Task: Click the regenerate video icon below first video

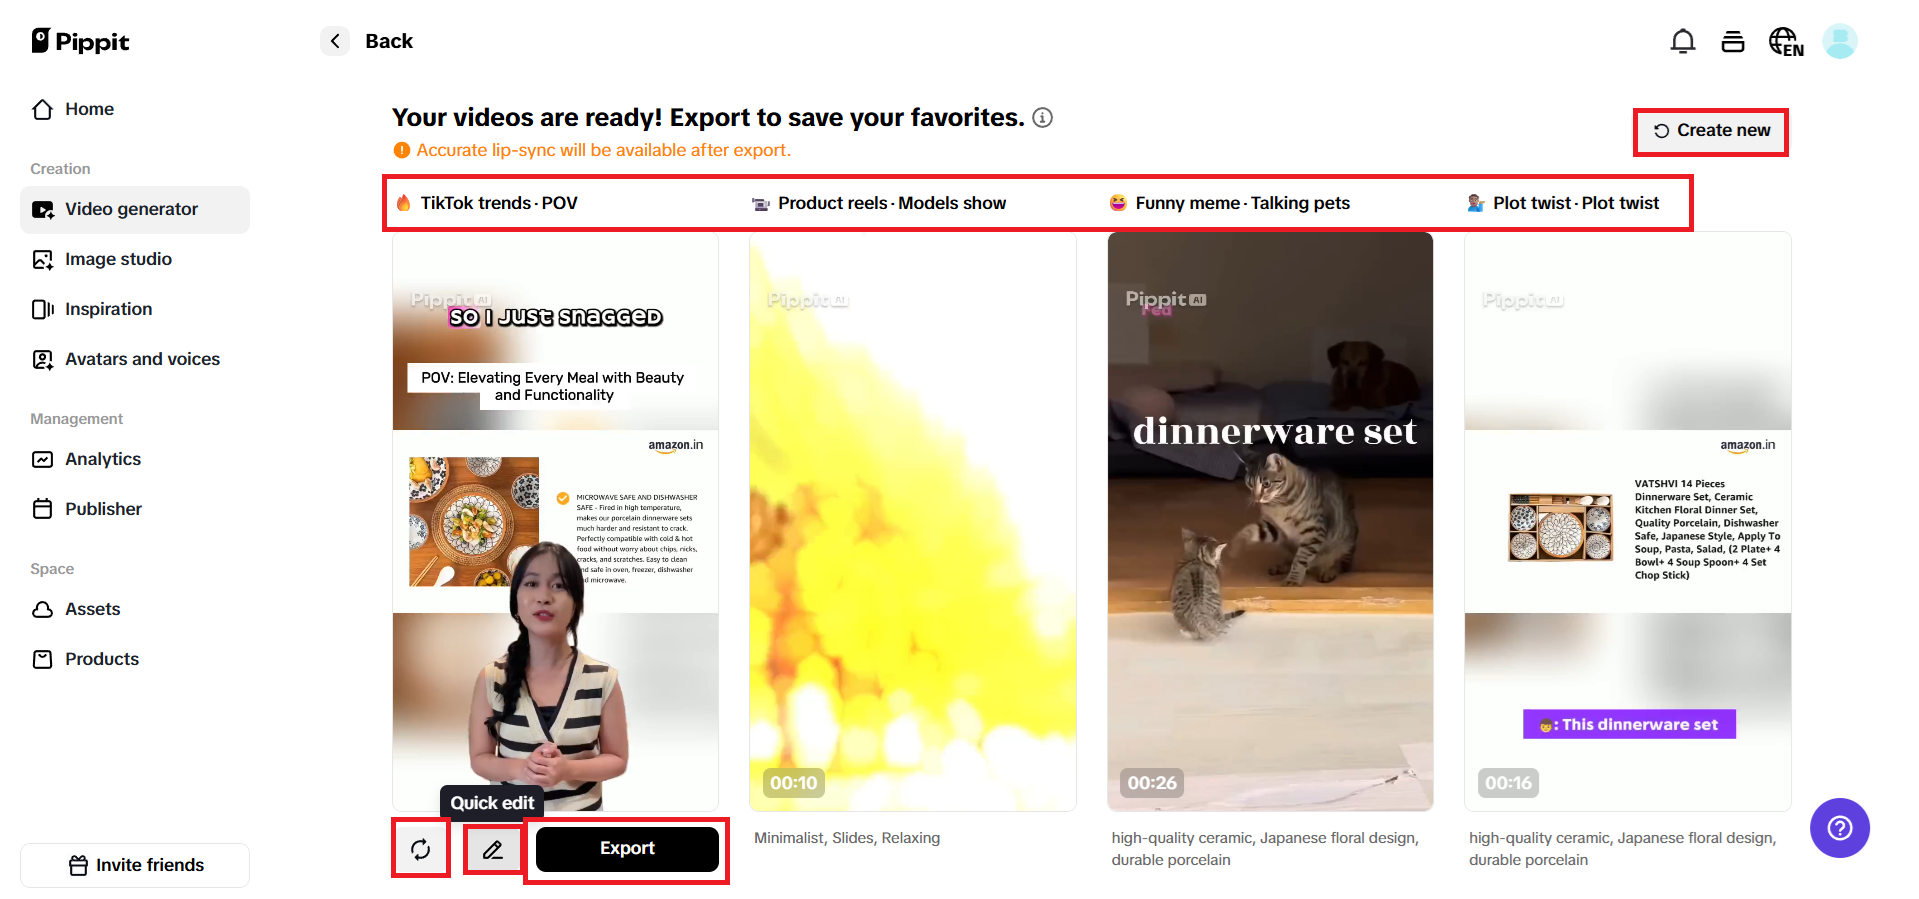Action: coord(421,849)
